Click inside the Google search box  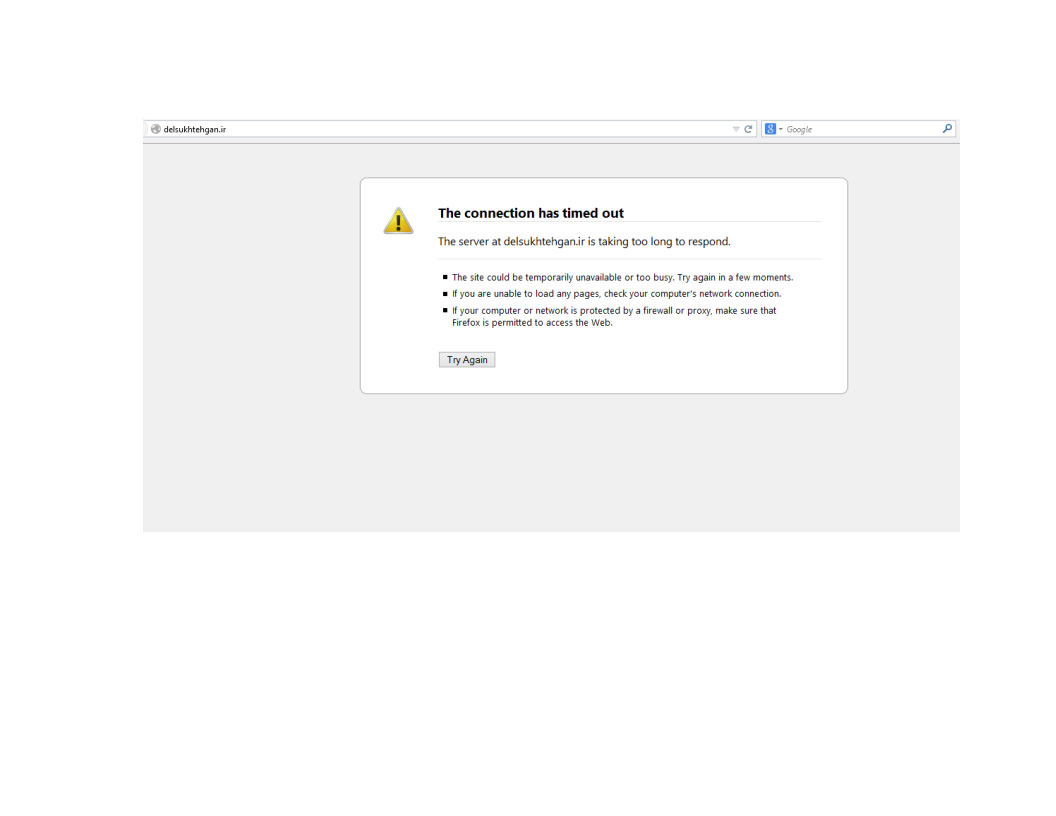click(860, 129)
